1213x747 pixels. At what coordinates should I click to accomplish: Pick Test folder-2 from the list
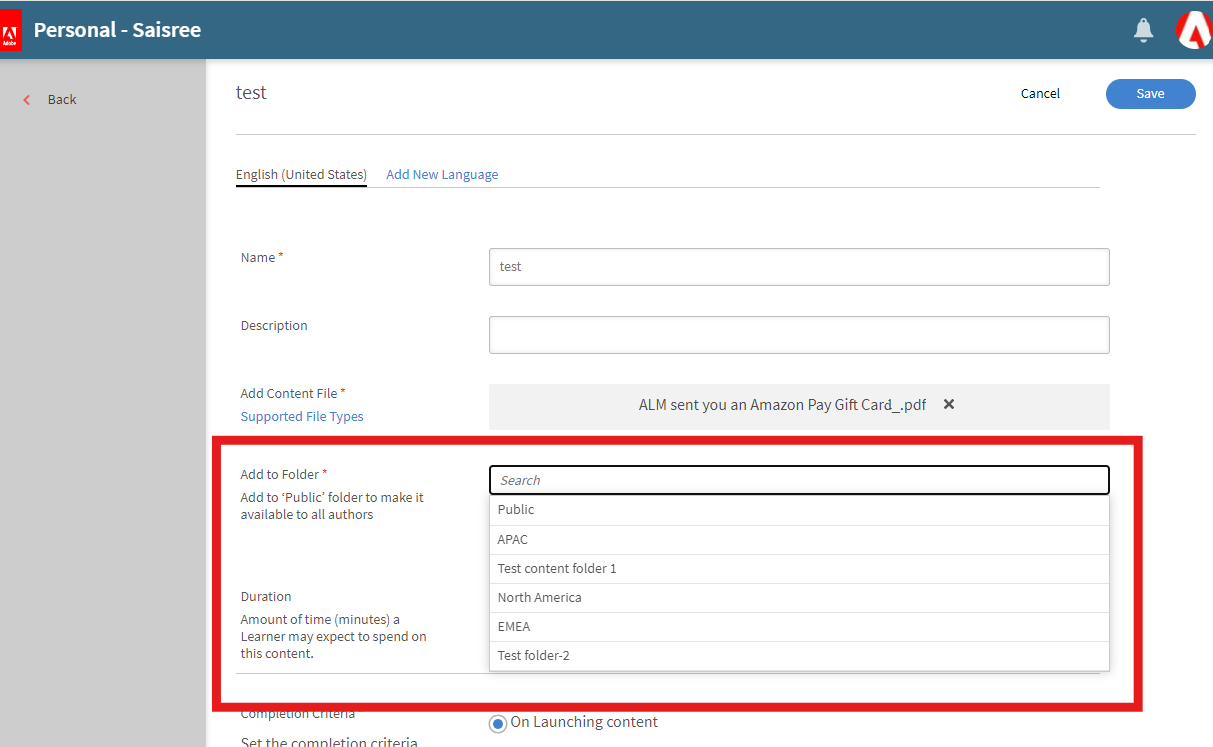point(534,656)
